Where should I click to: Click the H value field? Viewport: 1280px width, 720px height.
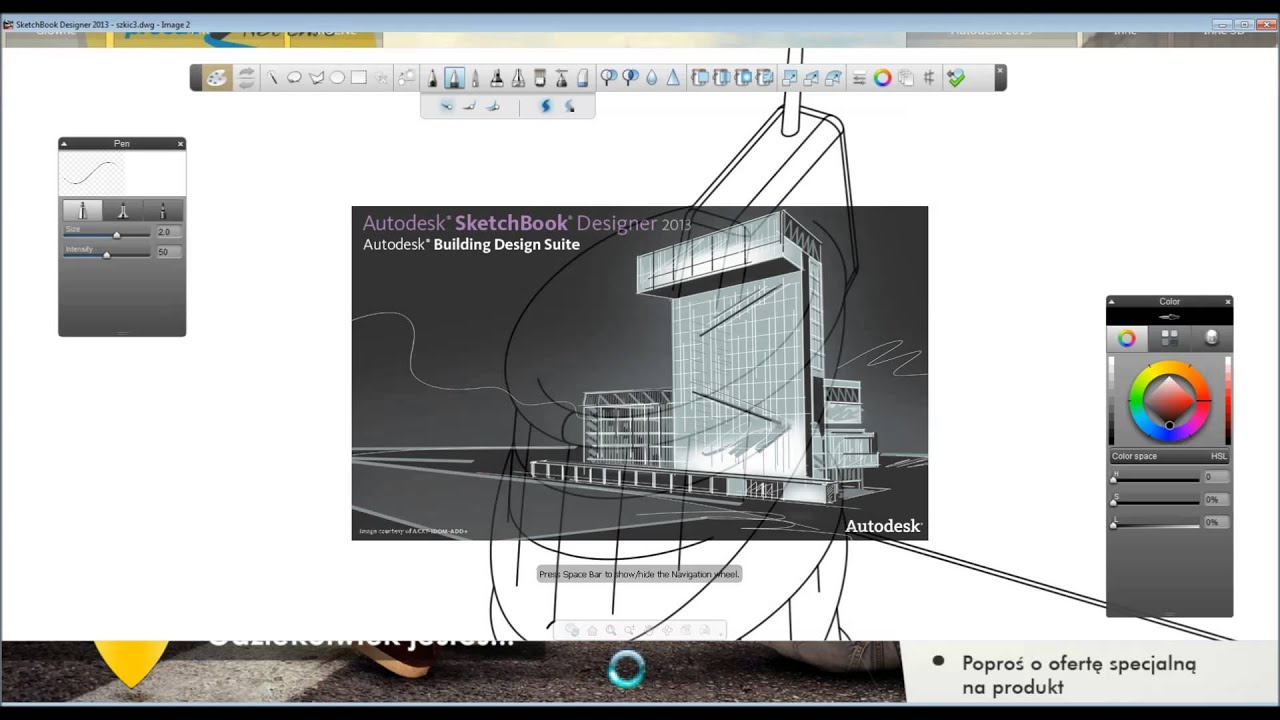(1216, 477)
